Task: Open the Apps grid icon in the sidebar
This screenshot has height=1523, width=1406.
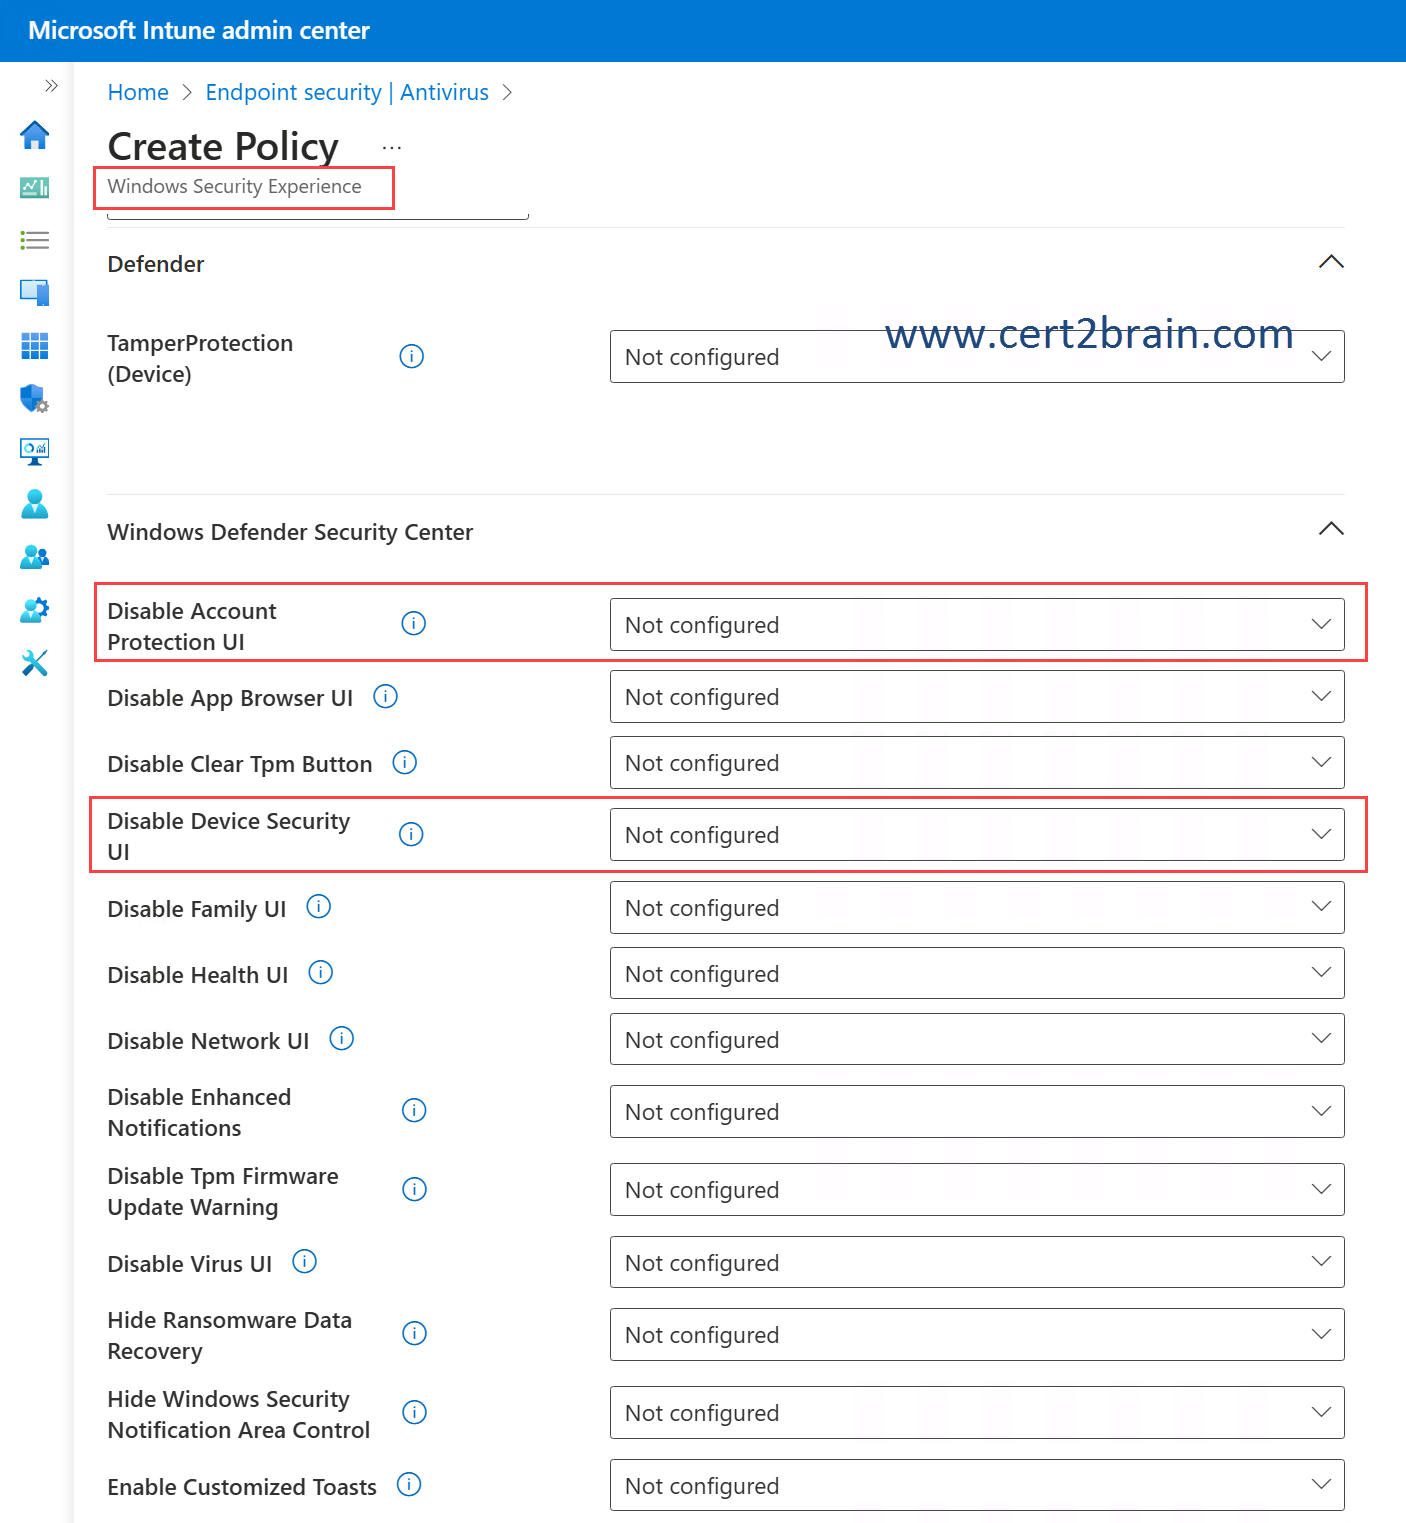Action: 35,346
